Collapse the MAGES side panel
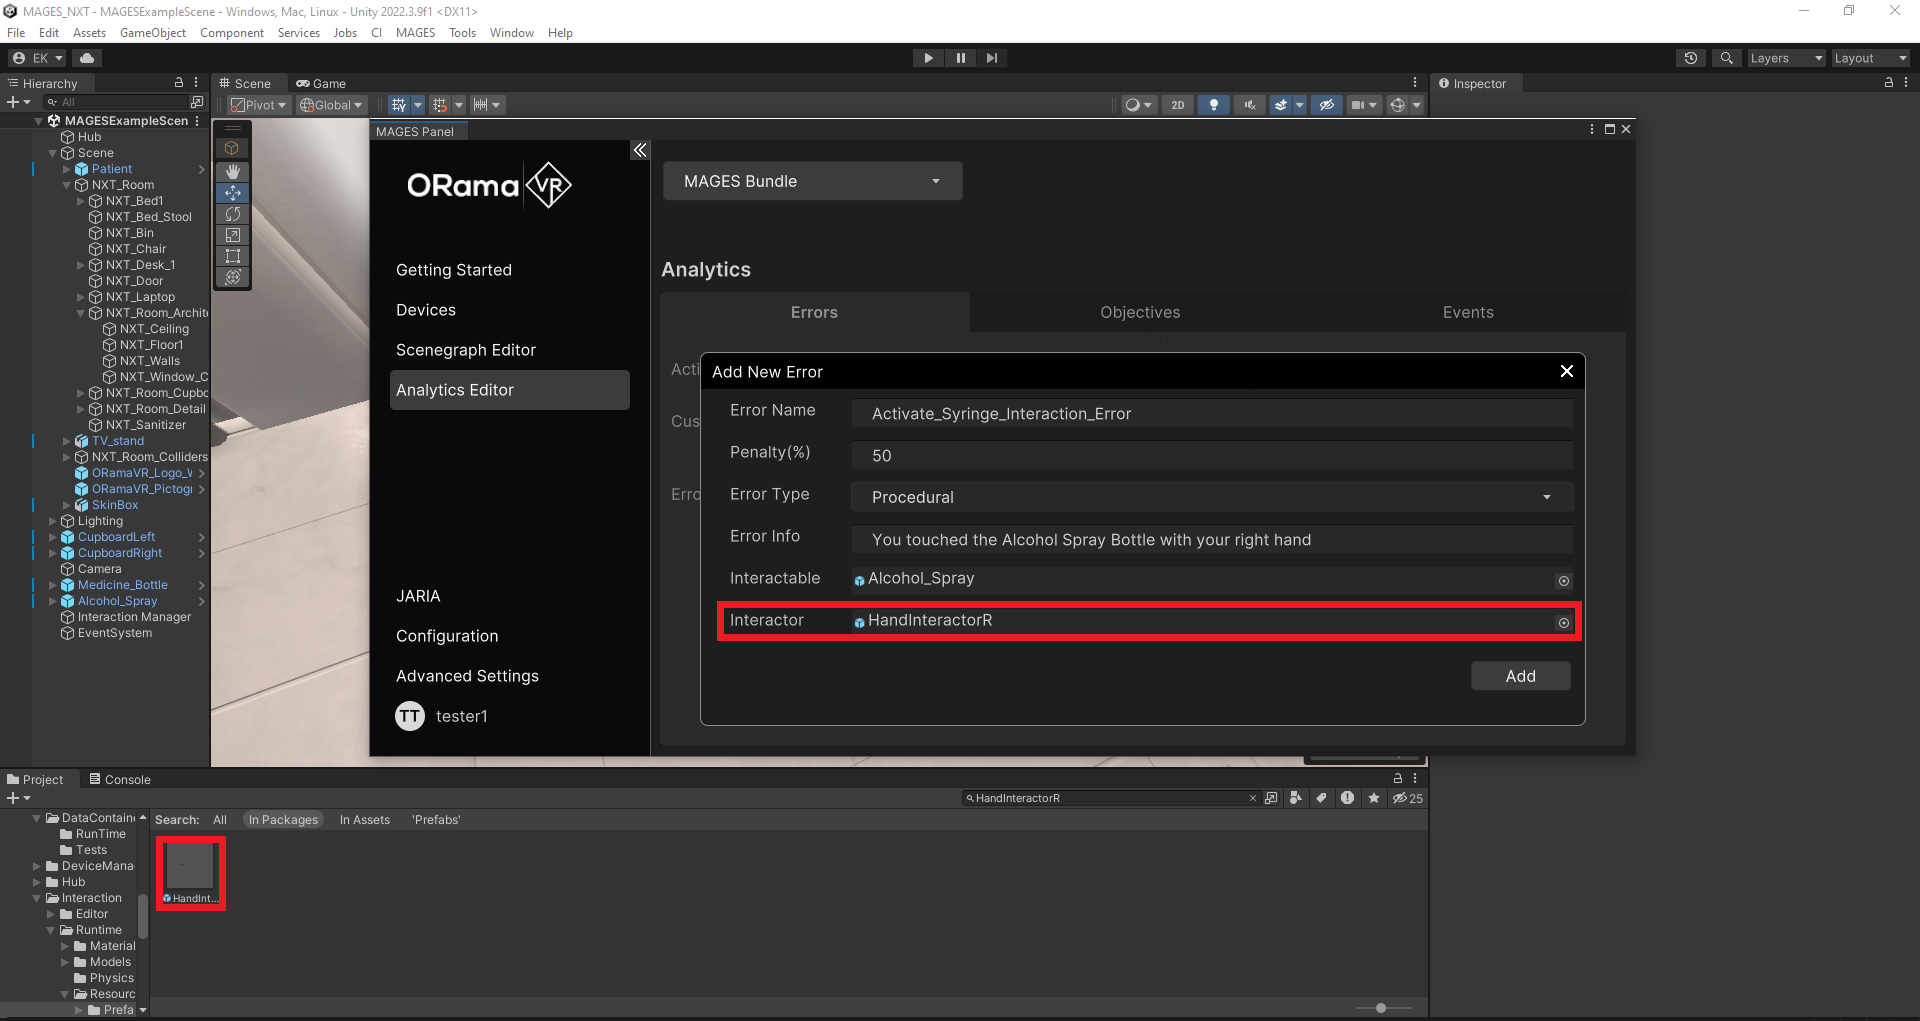Viewport: 1920px width, 1021px height. pyautogui.click(x=640, y=150)
